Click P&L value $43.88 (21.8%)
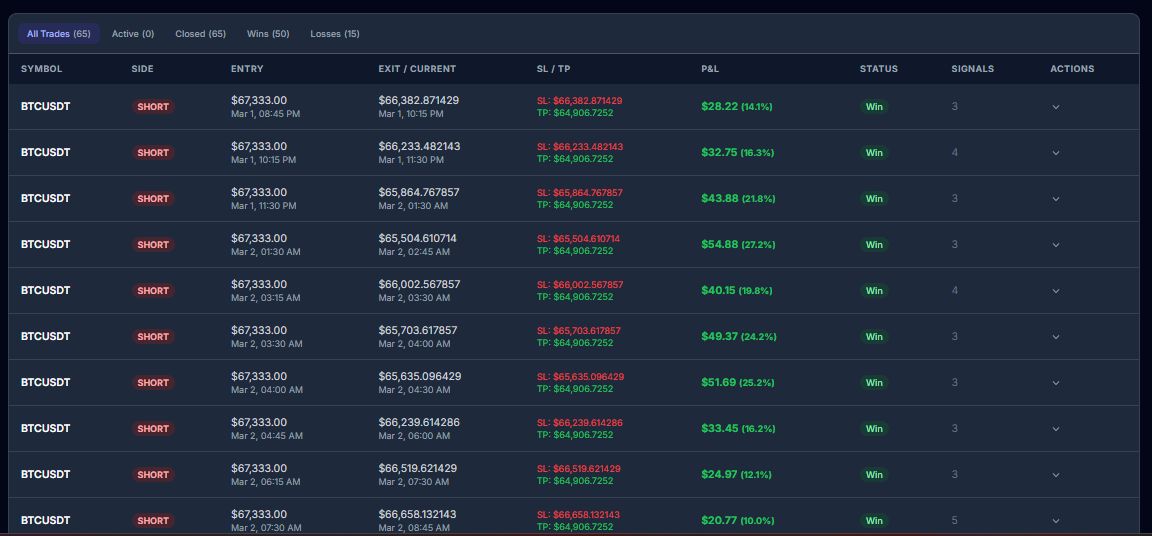The height and width of the screenshot is (536, 1152). click(x=738, y=198)
